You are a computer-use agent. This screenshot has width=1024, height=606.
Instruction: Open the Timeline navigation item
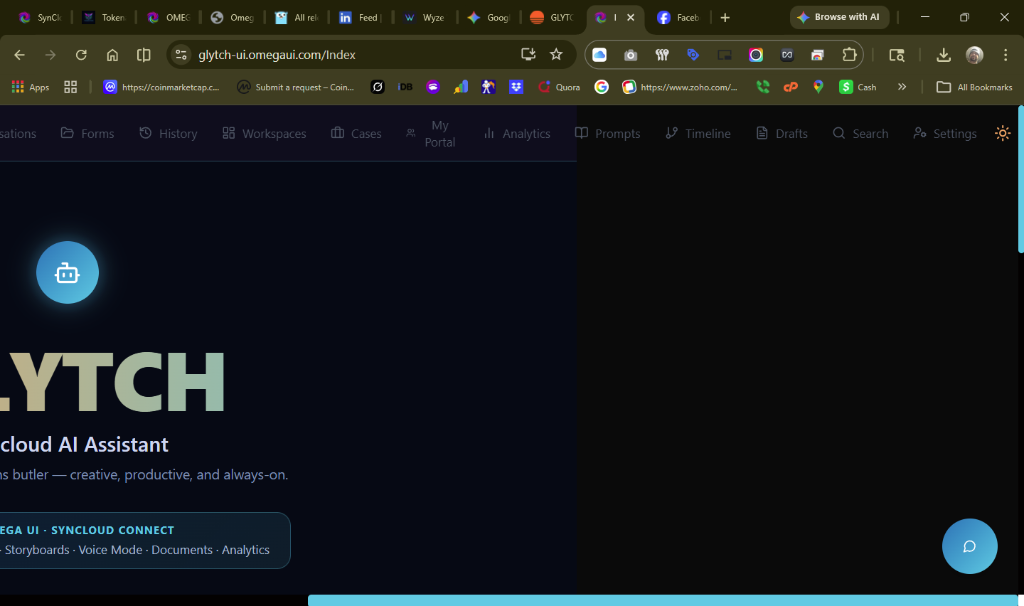[x=697, y=133]
